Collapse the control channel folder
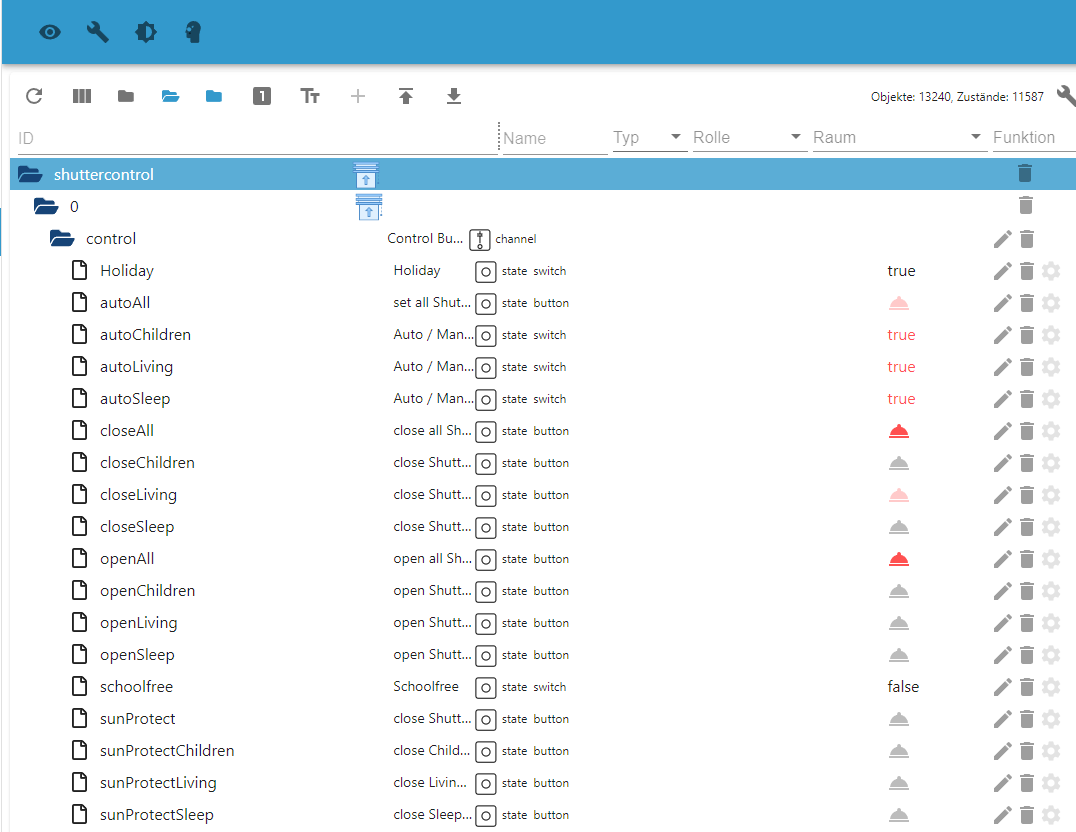 pyautogui.click(x=62, y=239)
